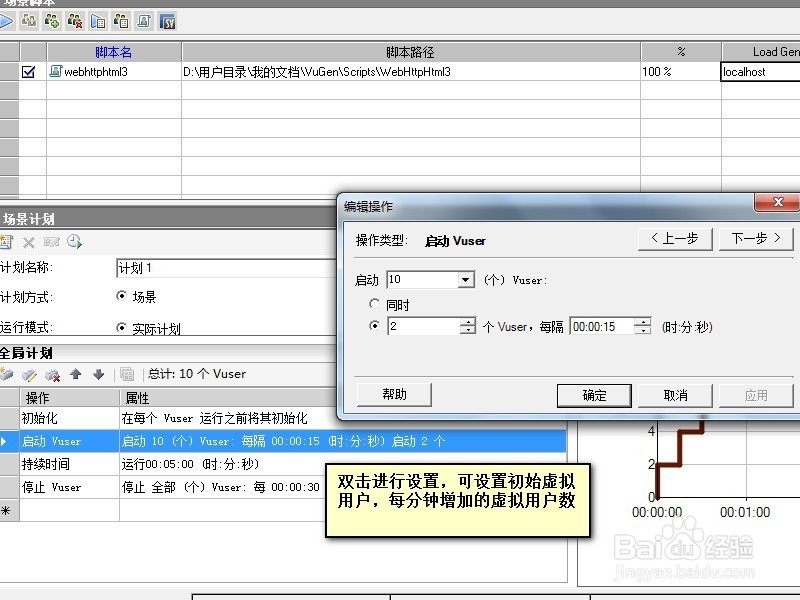Confirm settings with the 确定 button
Viewport: 800px width, 600px height.
coord(594,395)
